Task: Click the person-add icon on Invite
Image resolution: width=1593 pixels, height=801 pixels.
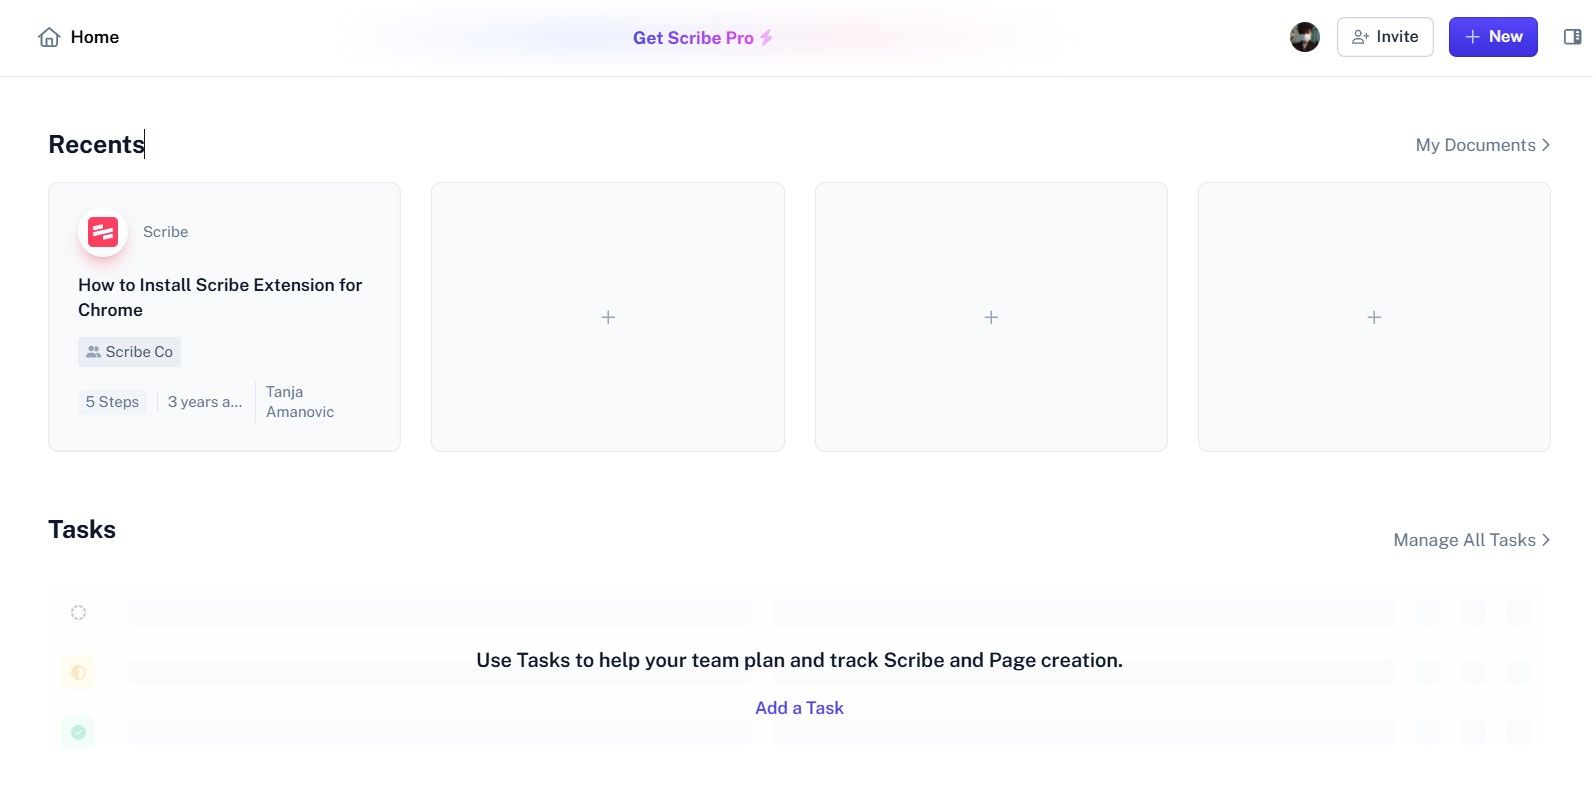Action: pyautogui.click(x=1359, y=36)
